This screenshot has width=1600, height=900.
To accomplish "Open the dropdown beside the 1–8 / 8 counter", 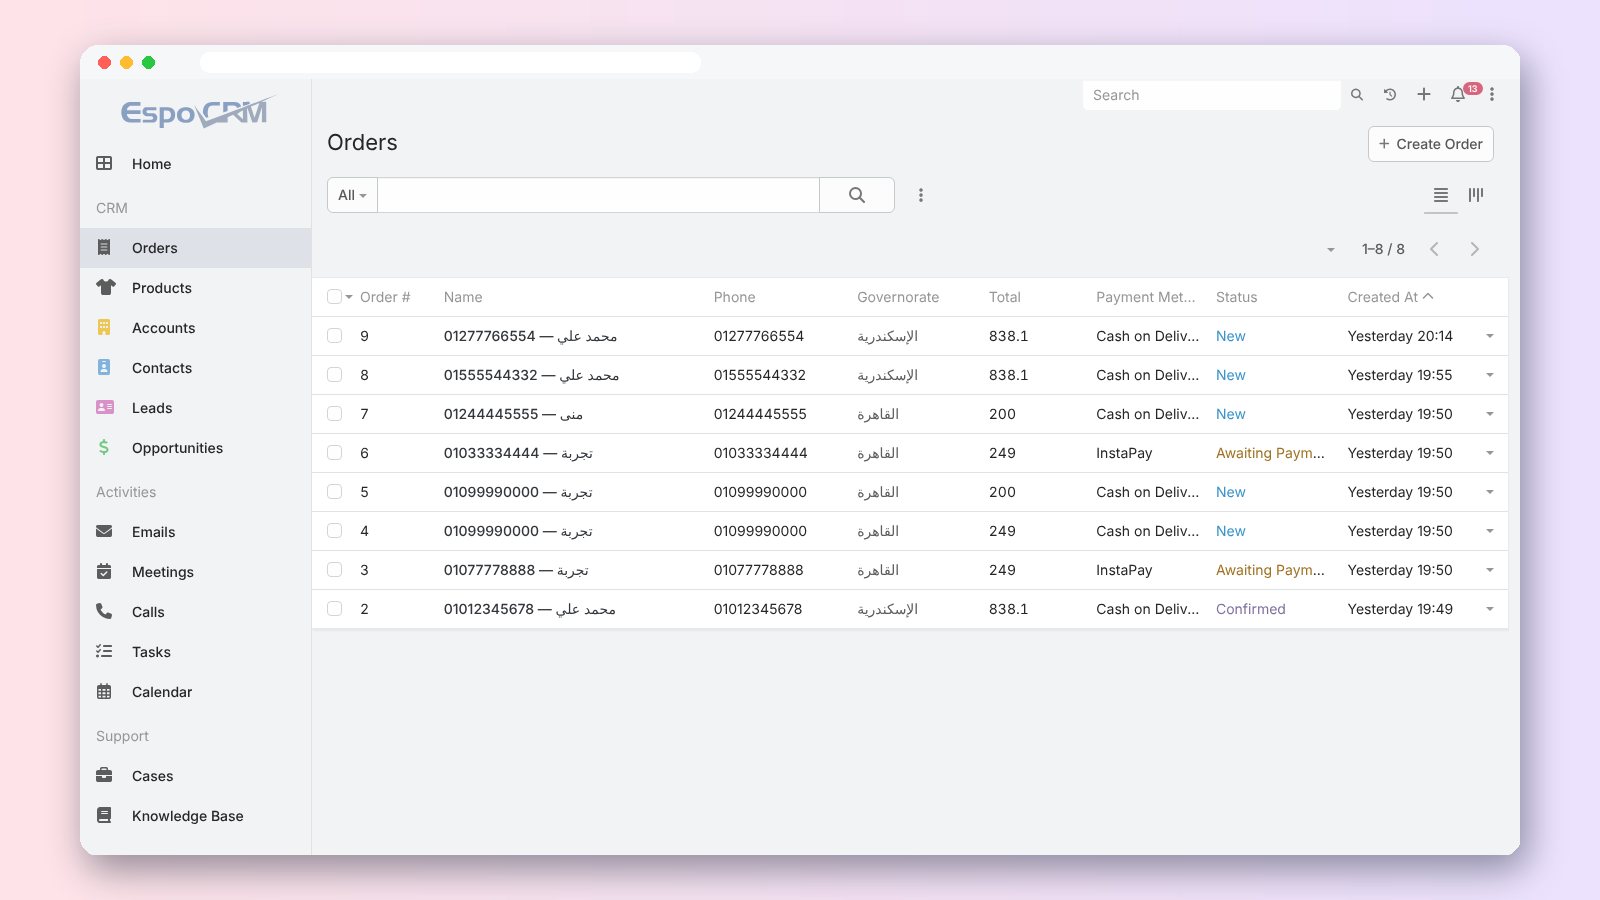I will 1331,250.
